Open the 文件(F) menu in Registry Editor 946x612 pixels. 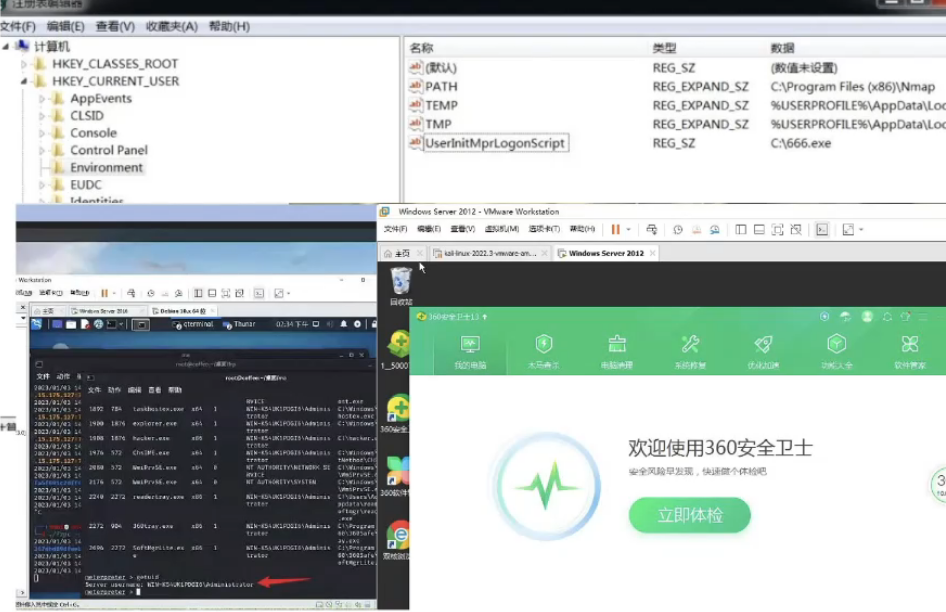coord(17,27)
